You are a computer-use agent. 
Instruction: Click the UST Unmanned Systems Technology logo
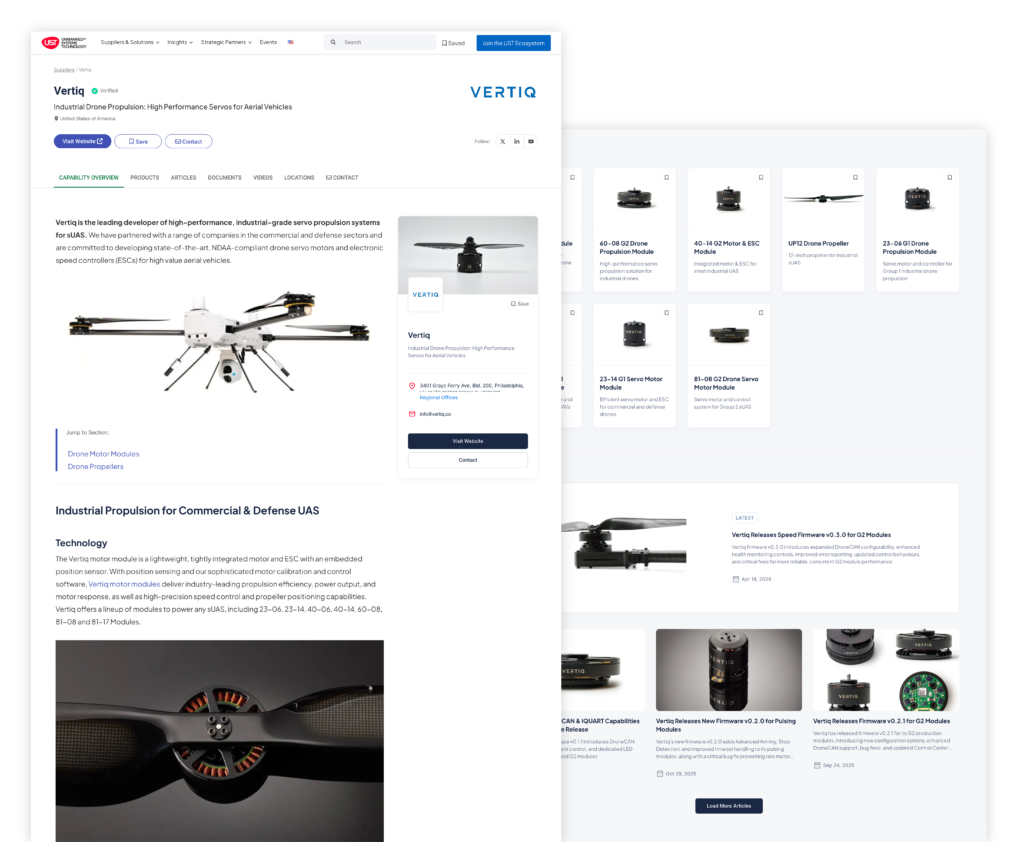pos(63,42)
